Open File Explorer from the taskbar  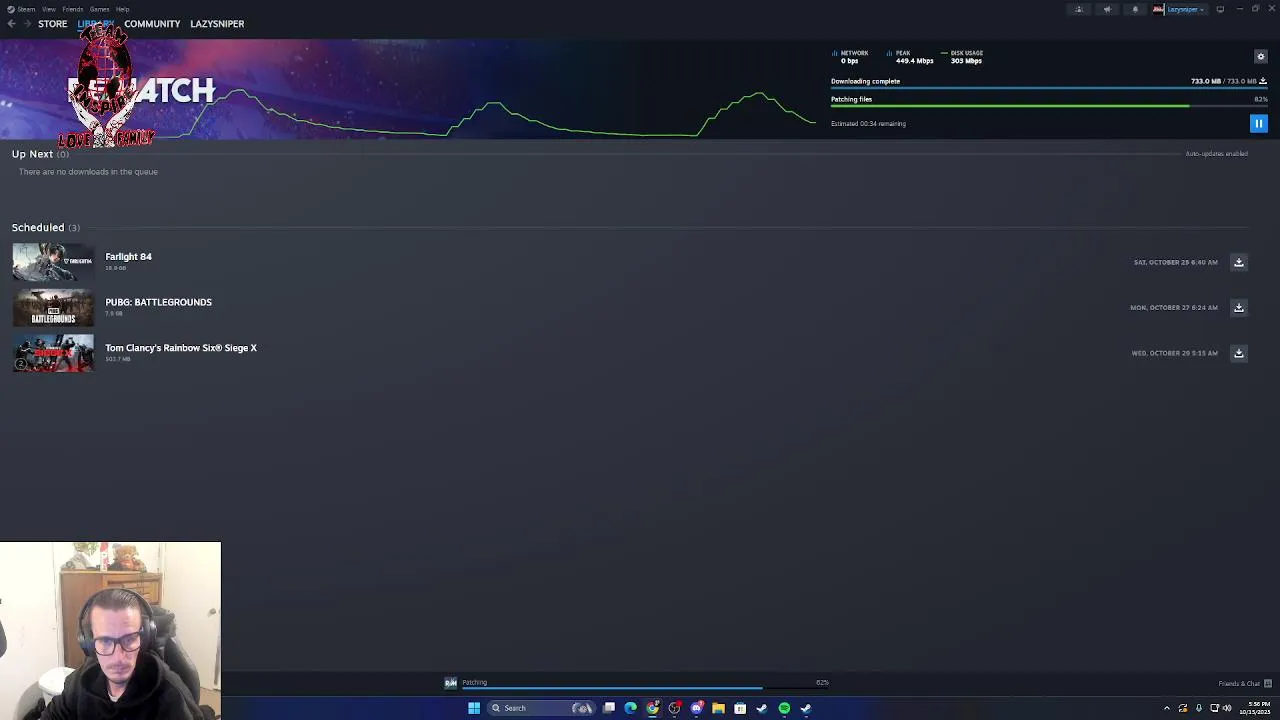click(x=718, y=708)
